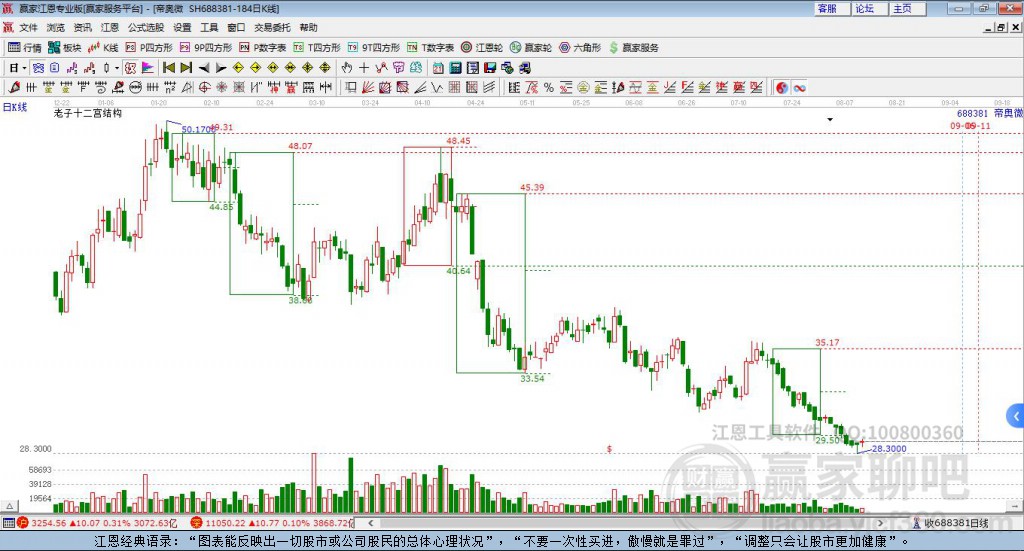This screenshot has width=1024, height=551.
Task: Open the 板块 sector panel
Action: [64, 48]
